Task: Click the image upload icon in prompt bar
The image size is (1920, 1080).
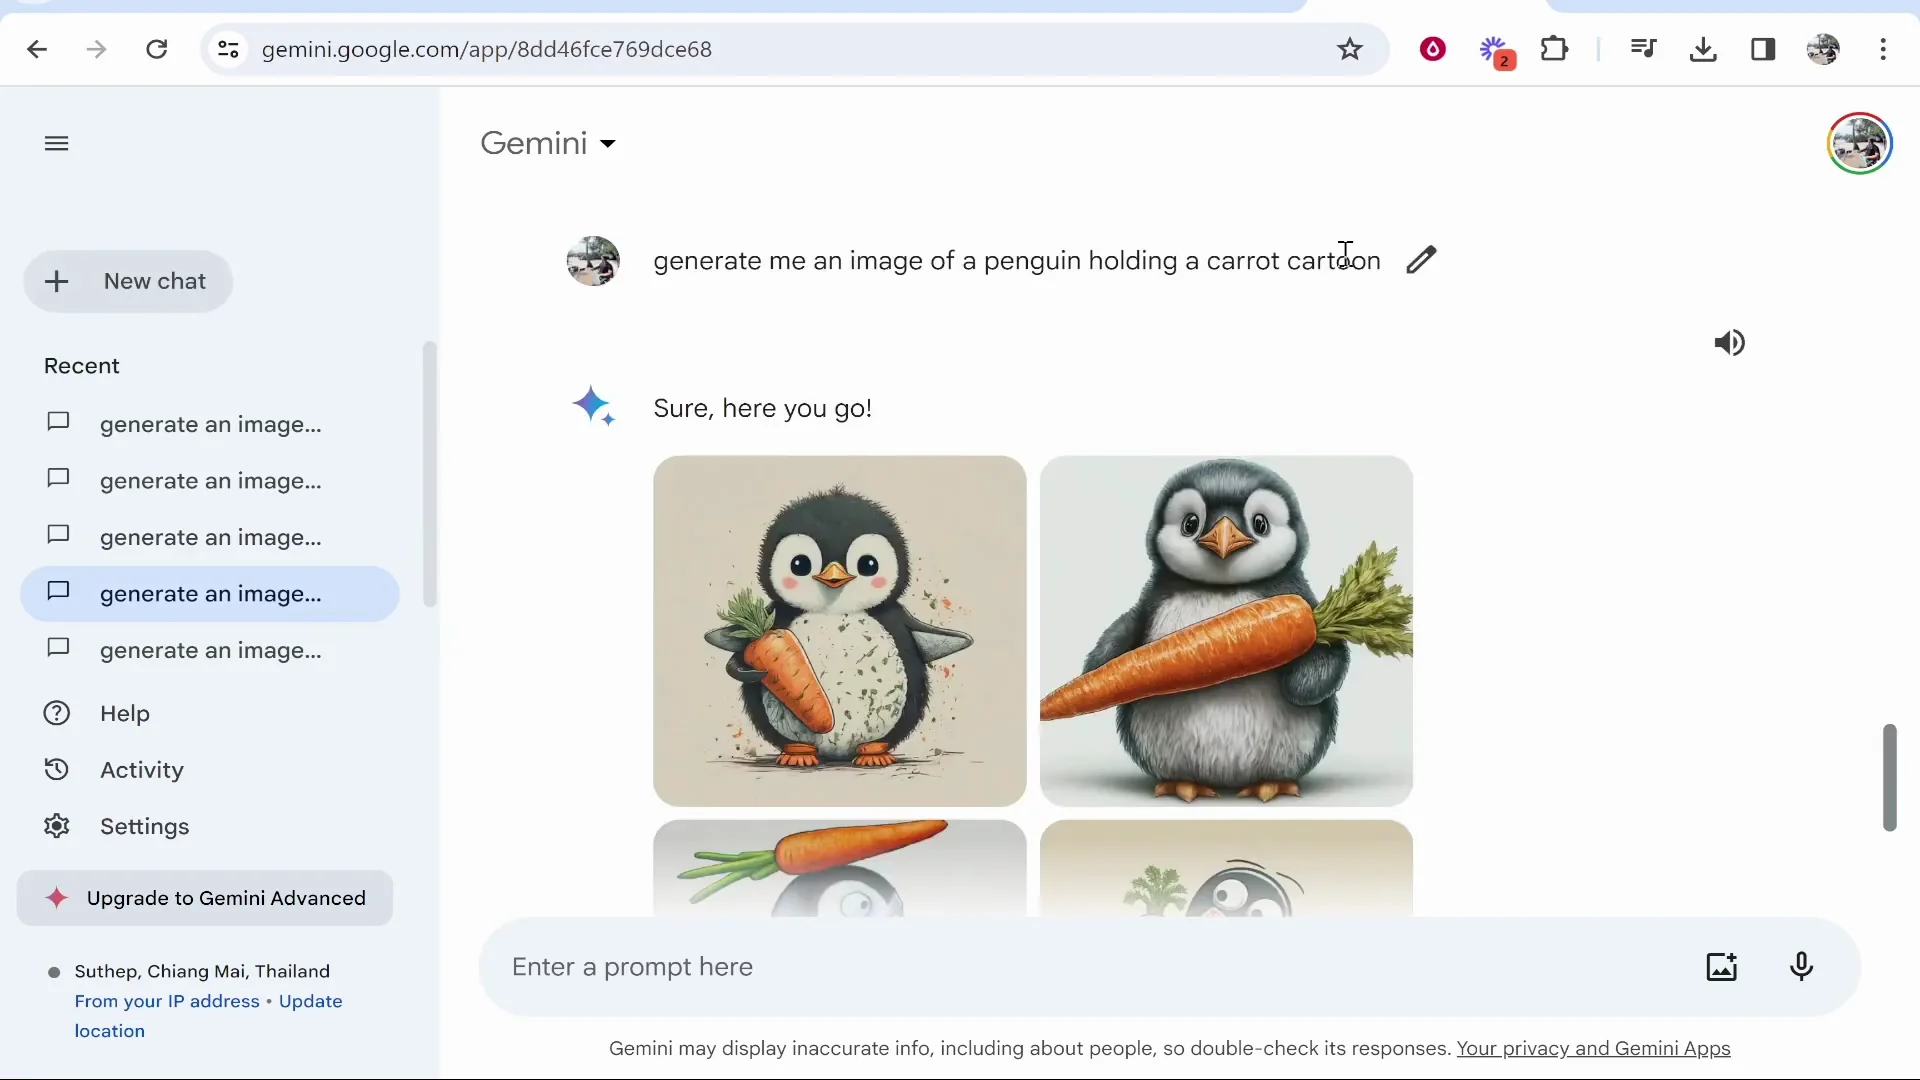Action: pos(1722,966)
